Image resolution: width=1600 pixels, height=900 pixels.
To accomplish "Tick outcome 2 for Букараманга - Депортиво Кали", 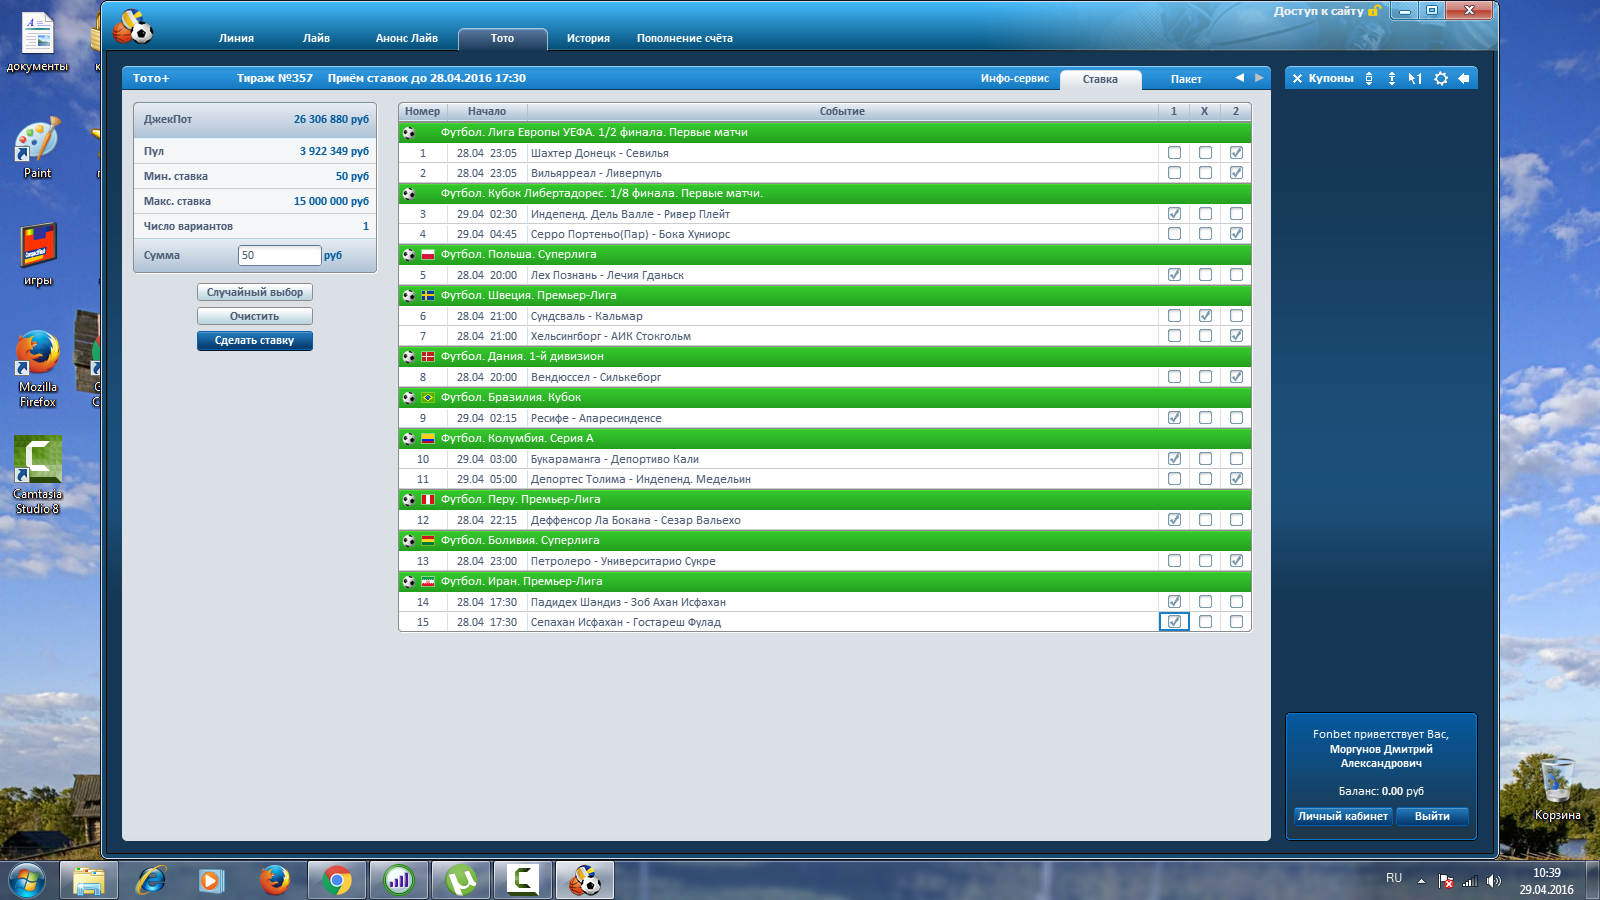I will (x=1236, y=459).
